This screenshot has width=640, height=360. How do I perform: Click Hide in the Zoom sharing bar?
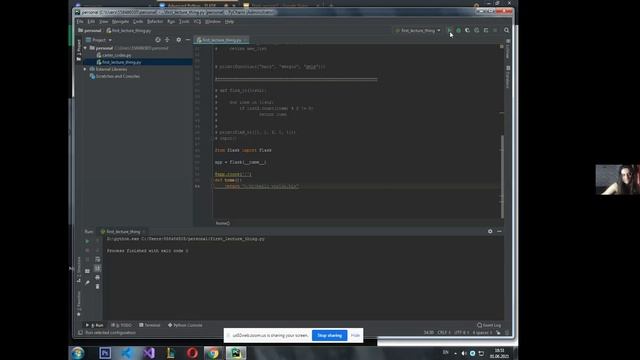[x=355, y=336]
